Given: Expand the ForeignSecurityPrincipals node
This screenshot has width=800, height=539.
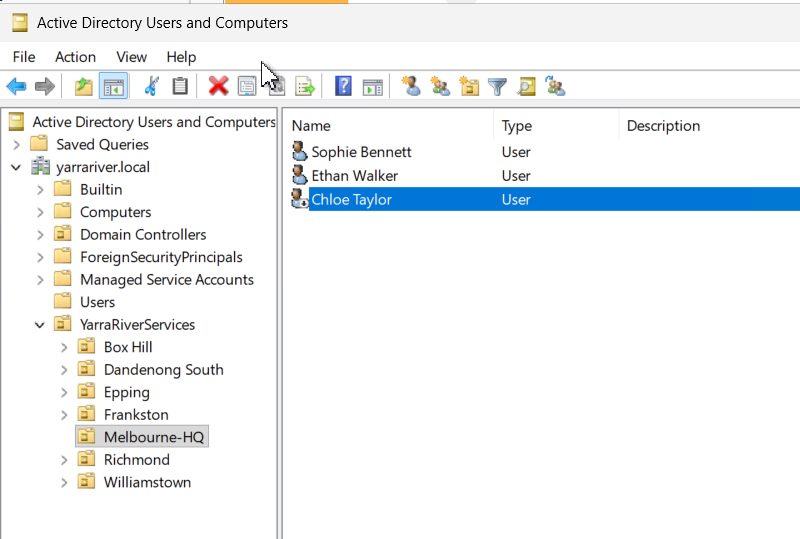Looking at the screenshot, I should (x=40, y=257).
